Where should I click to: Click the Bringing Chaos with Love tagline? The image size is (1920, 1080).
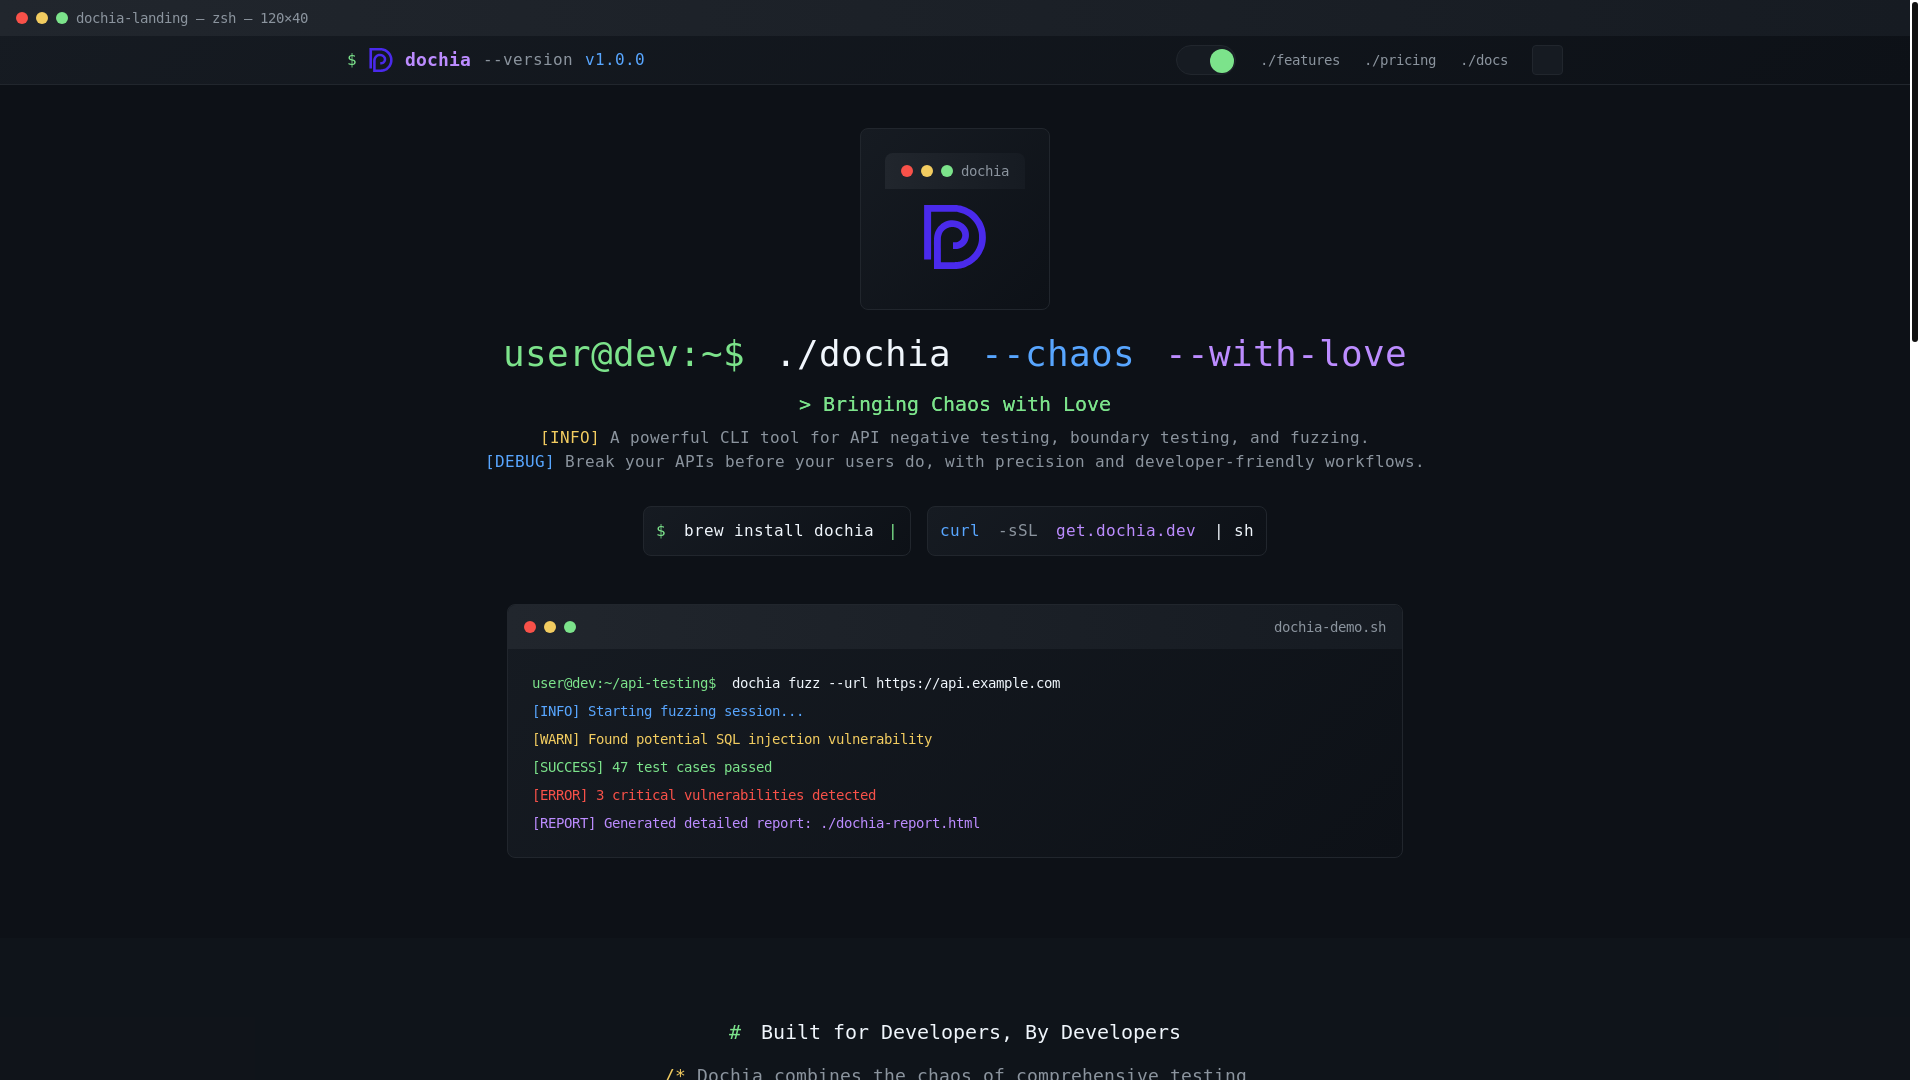point(955,404)
